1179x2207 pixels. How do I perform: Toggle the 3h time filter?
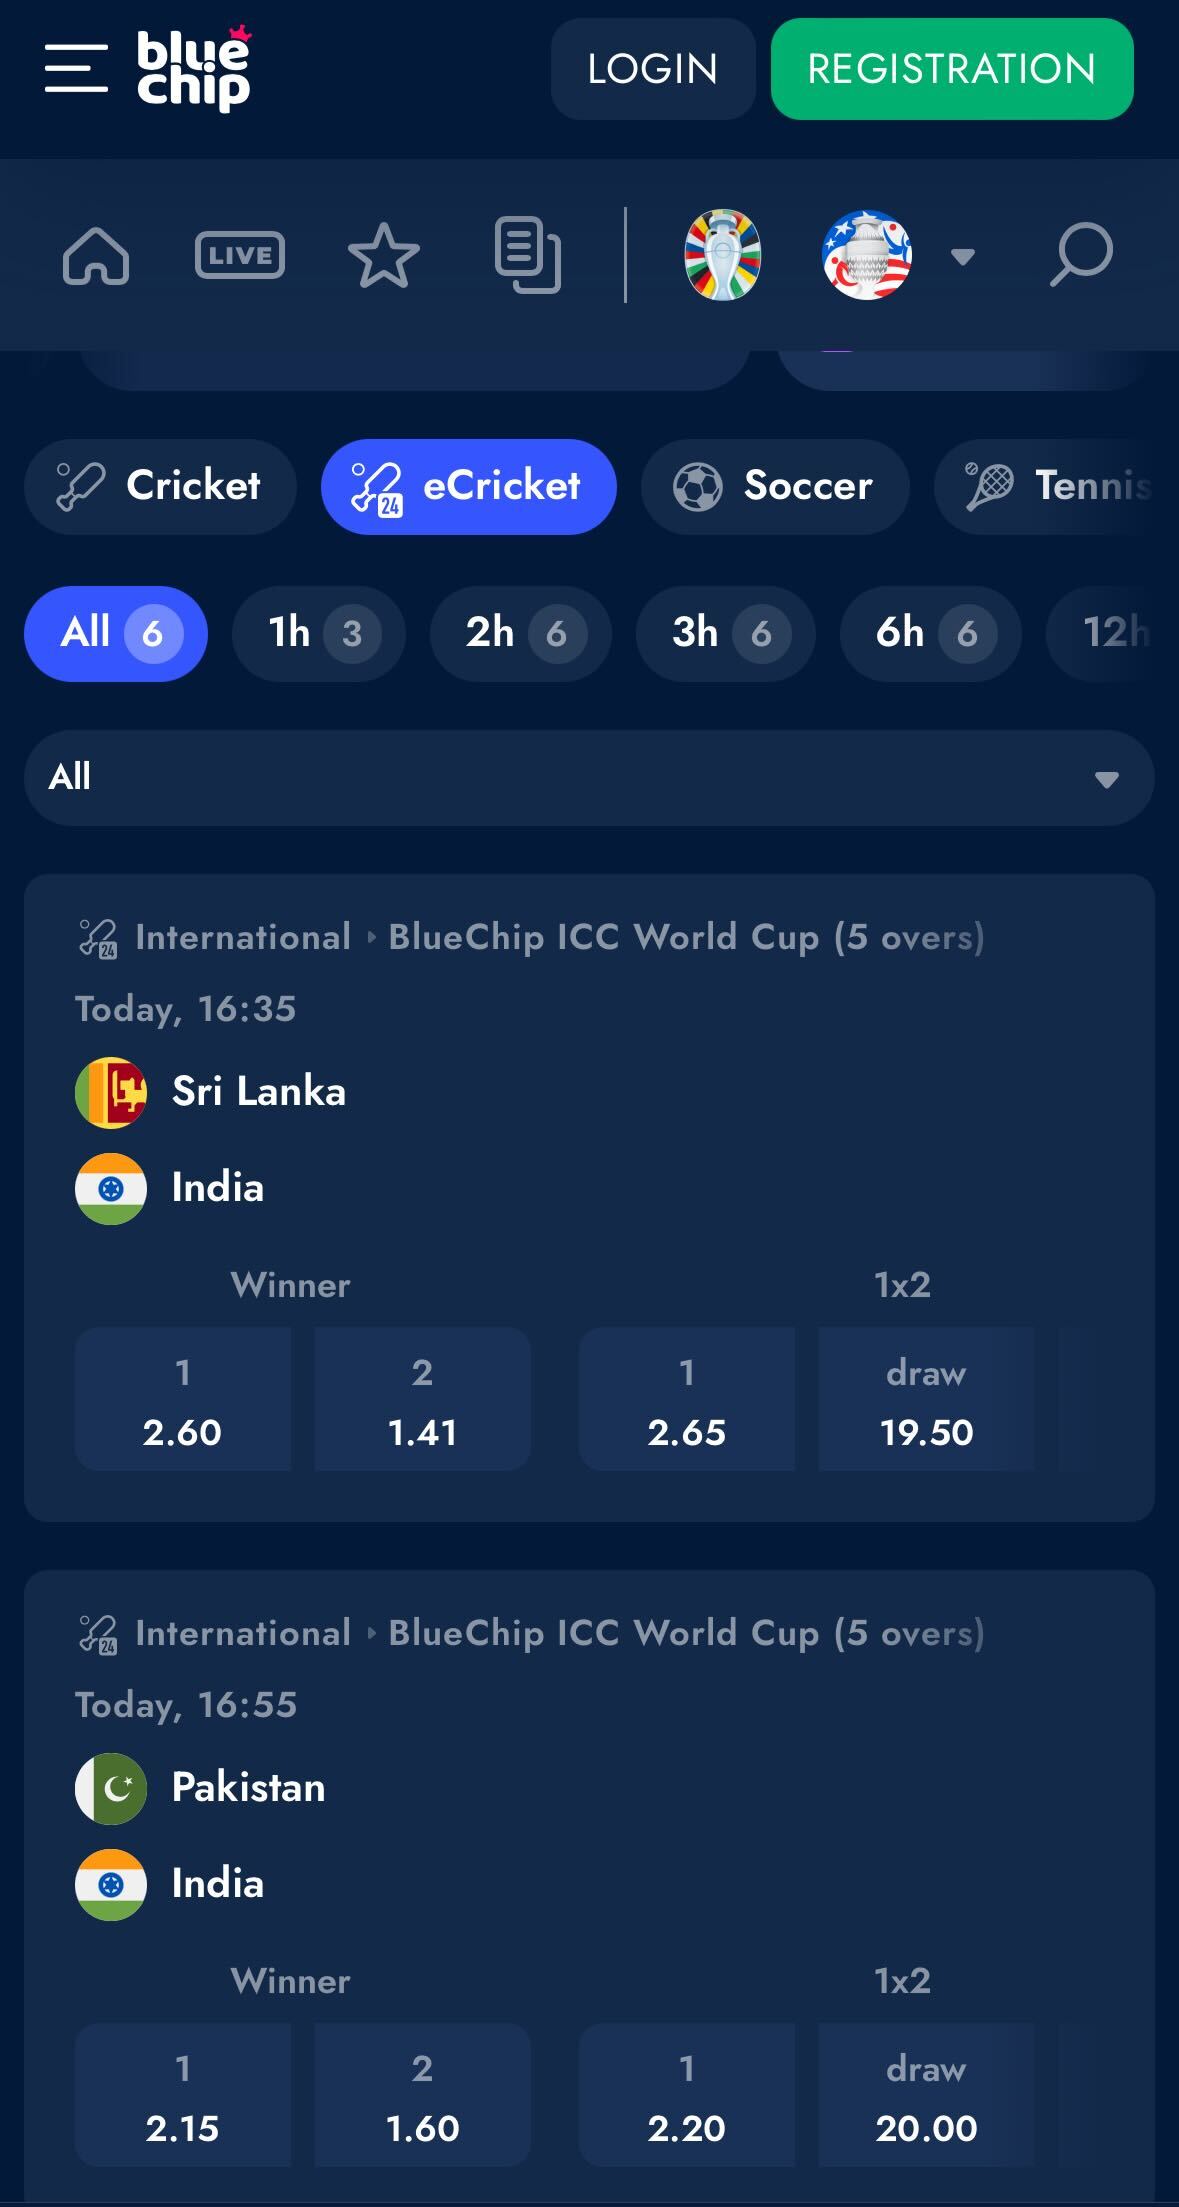pyautogui.click(x=723, y=633)
